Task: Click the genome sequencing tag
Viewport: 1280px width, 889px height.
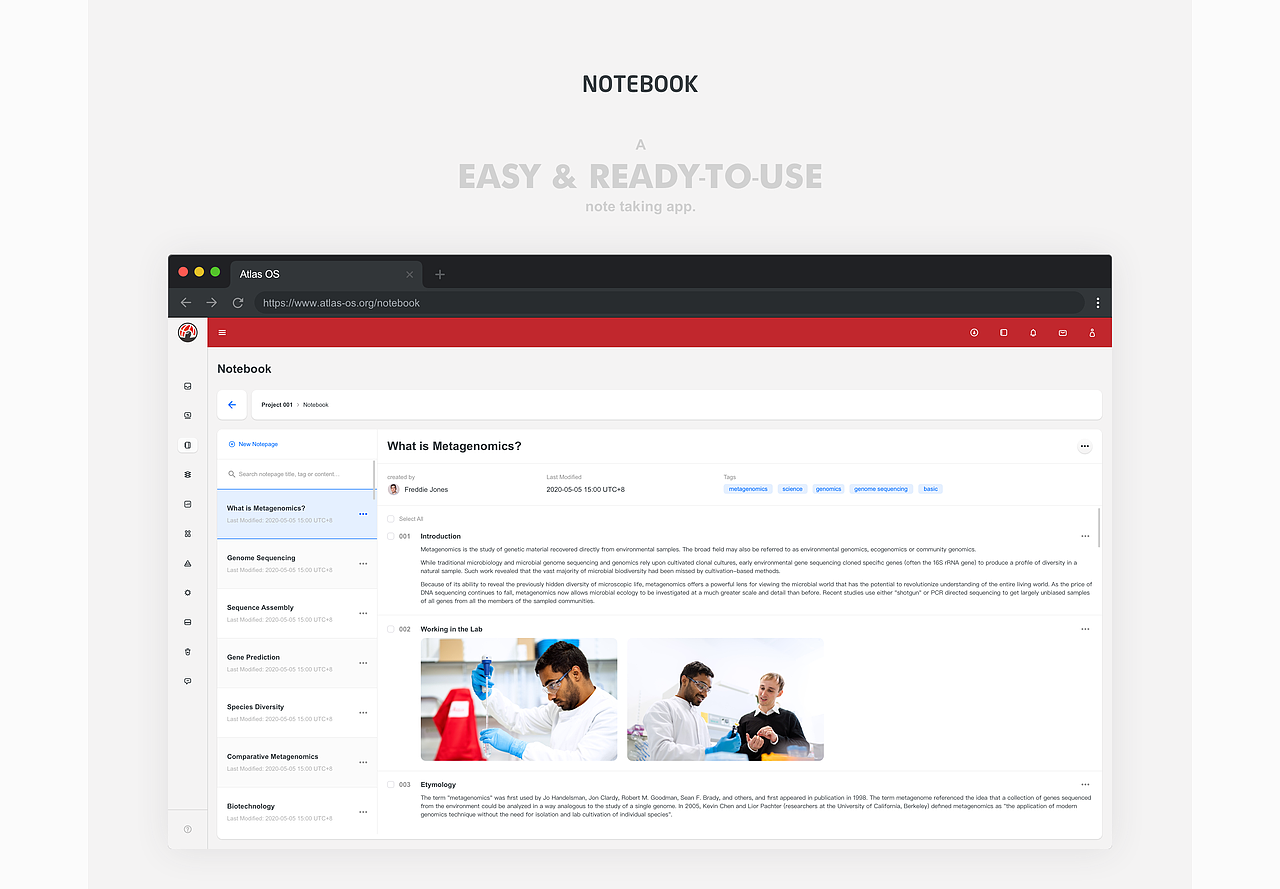Action: point(881,489)
